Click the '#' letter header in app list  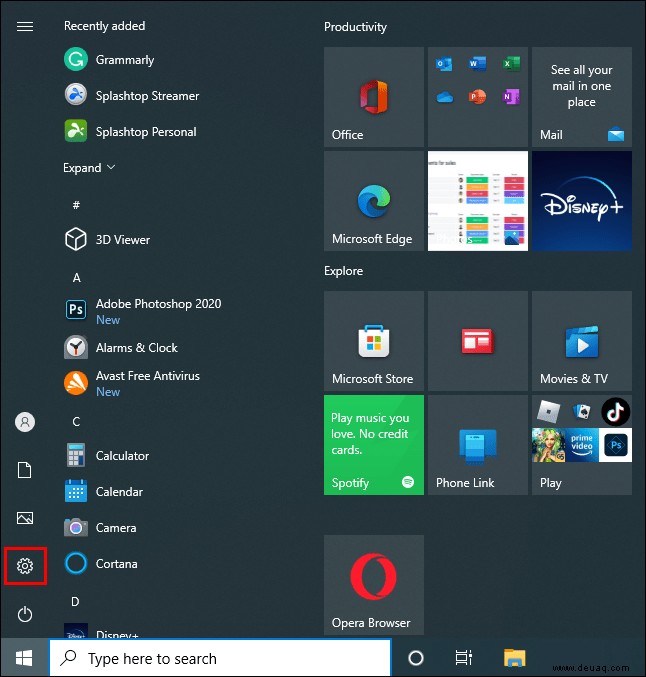pyautogui.click(x=76, y=205)
